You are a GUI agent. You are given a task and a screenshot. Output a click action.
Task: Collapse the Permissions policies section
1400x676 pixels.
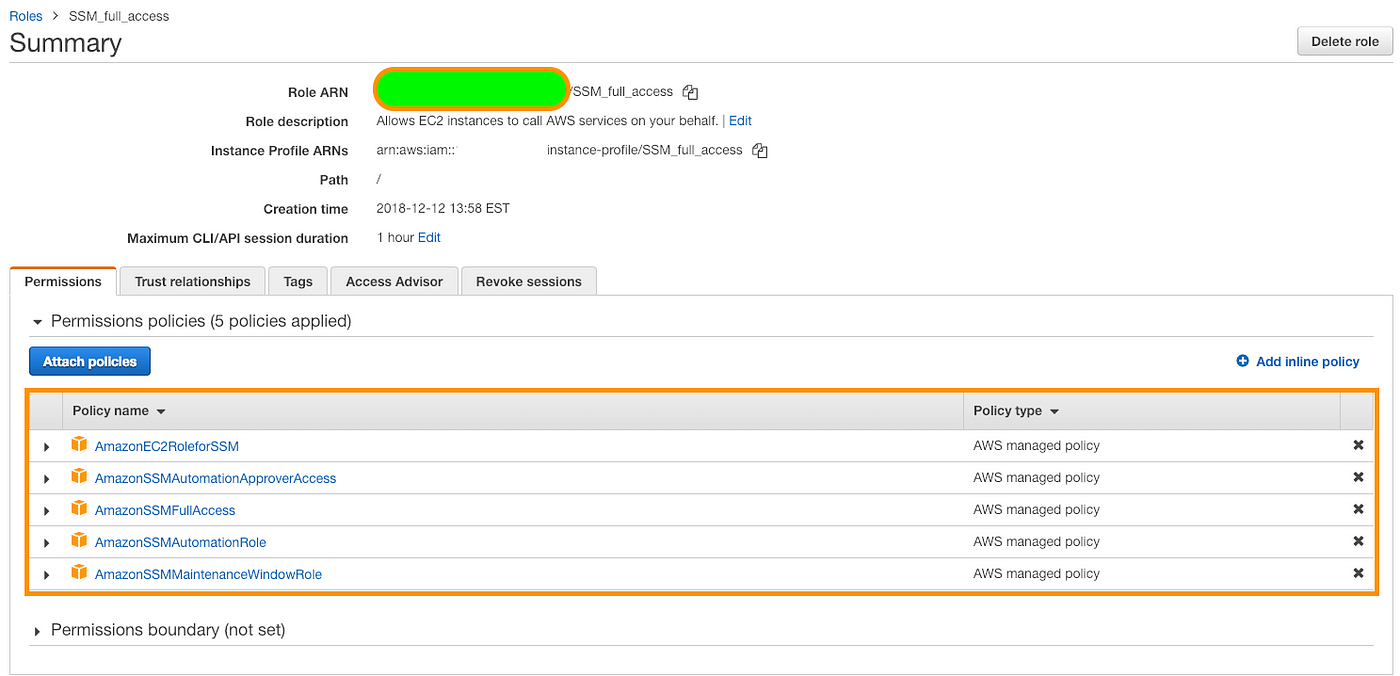(x=38, y=322)
